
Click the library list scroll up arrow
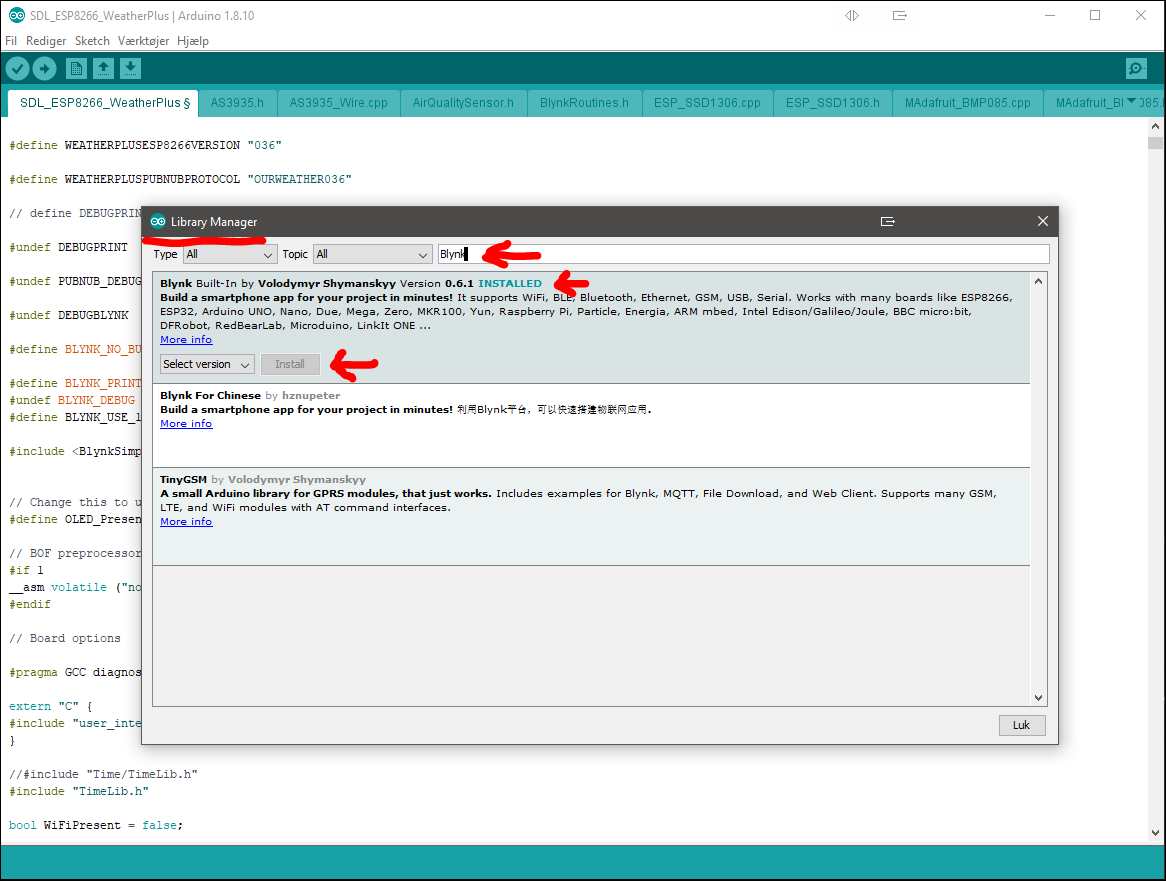click(1038, 281)
